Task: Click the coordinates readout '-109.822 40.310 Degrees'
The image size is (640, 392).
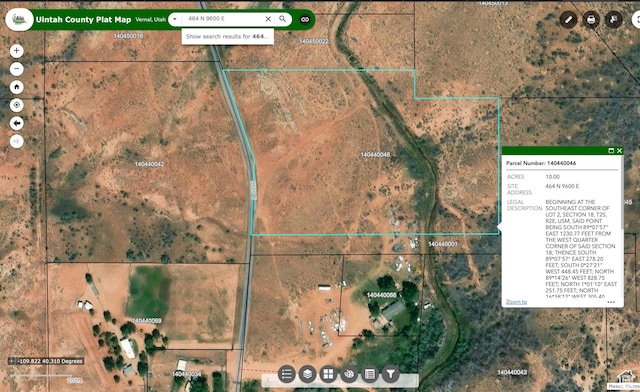Action: [x=50, y=361]
